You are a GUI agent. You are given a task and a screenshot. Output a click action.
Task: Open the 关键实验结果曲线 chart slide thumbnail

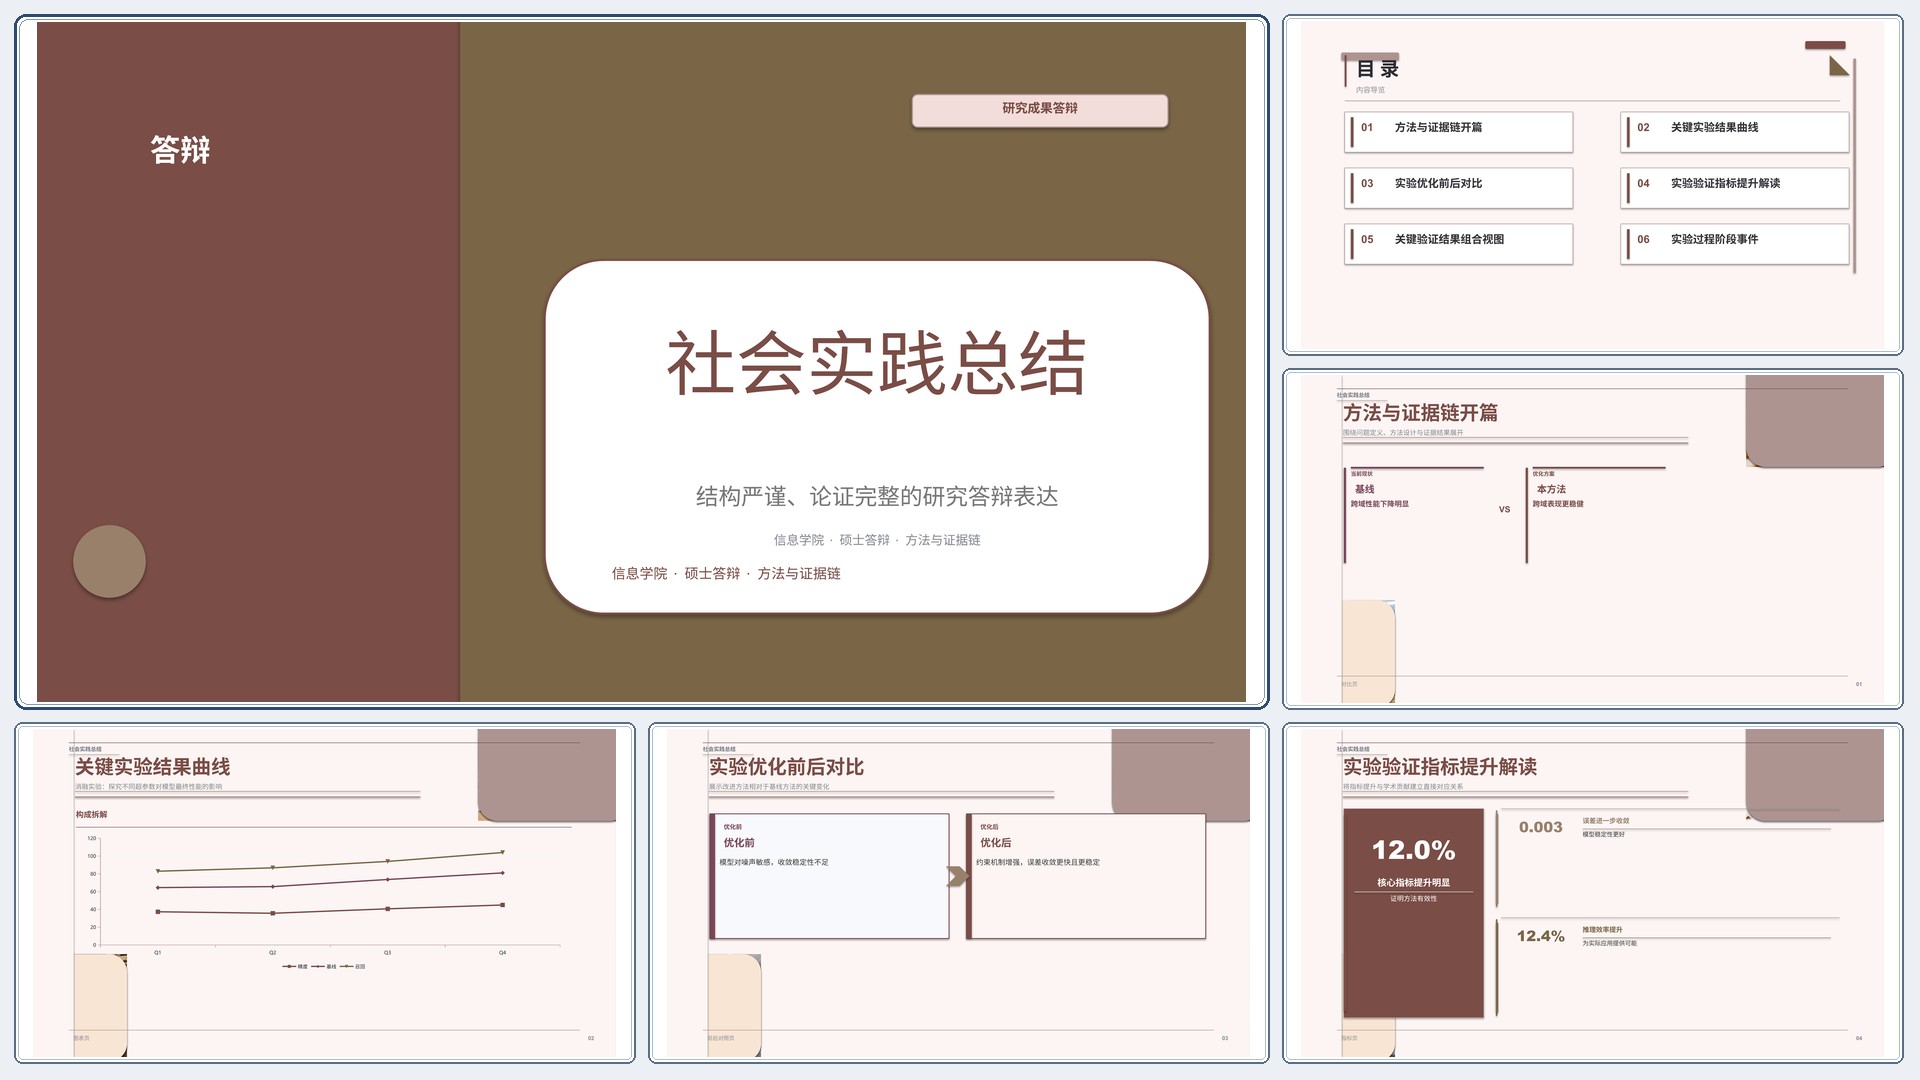click(x=325, y=893)
